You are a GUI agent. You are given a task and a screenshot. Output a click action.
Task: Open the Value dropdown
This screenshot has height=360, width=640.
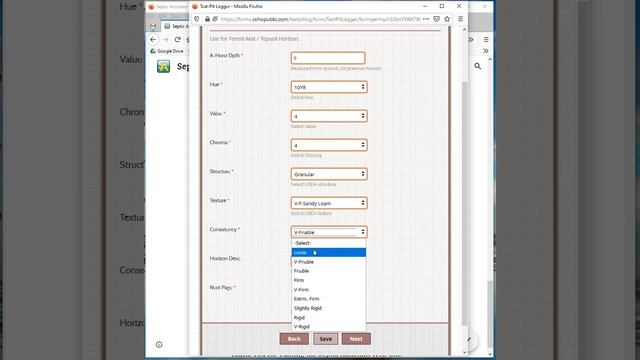point(329,116)
